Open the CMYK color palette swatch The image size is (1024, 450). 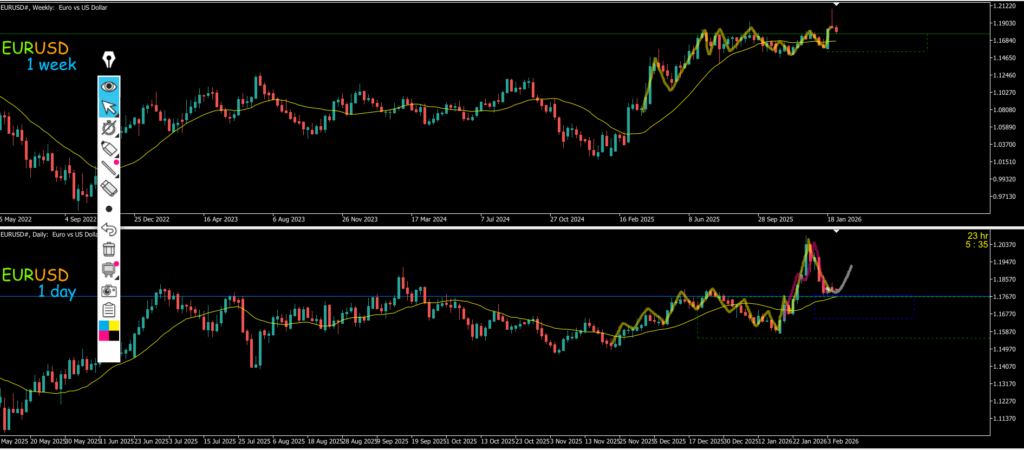point(109,330)
